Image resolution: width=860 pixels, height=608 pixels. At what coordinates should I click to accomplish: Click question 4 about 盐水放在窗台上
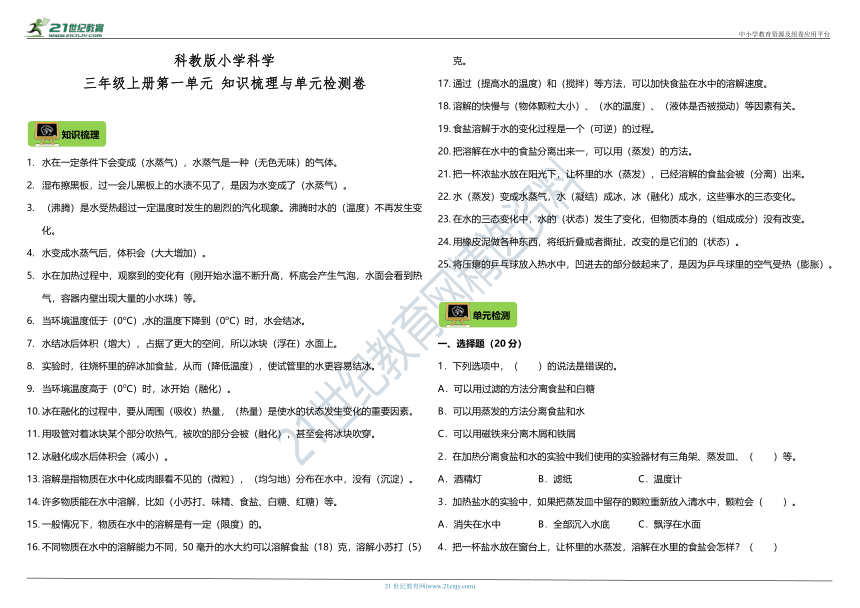pos(608,547)
